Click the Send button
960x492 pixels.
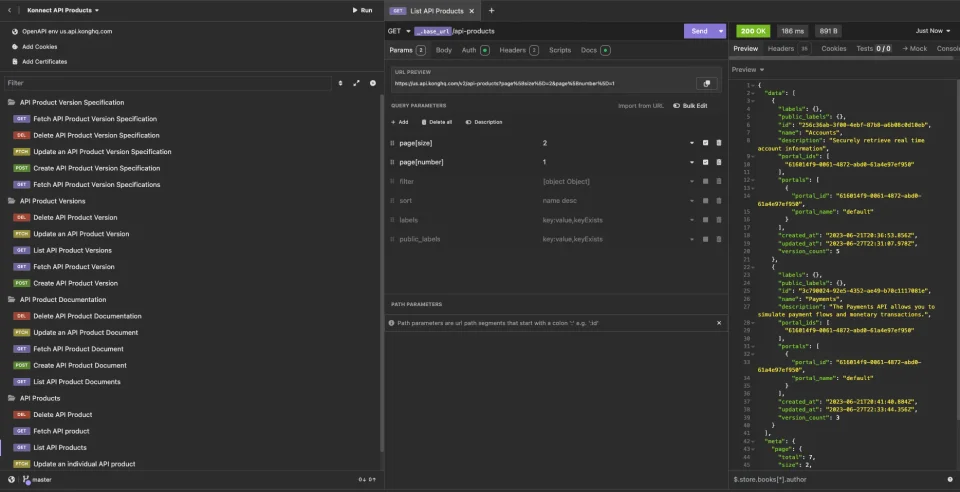coord(700,31)
